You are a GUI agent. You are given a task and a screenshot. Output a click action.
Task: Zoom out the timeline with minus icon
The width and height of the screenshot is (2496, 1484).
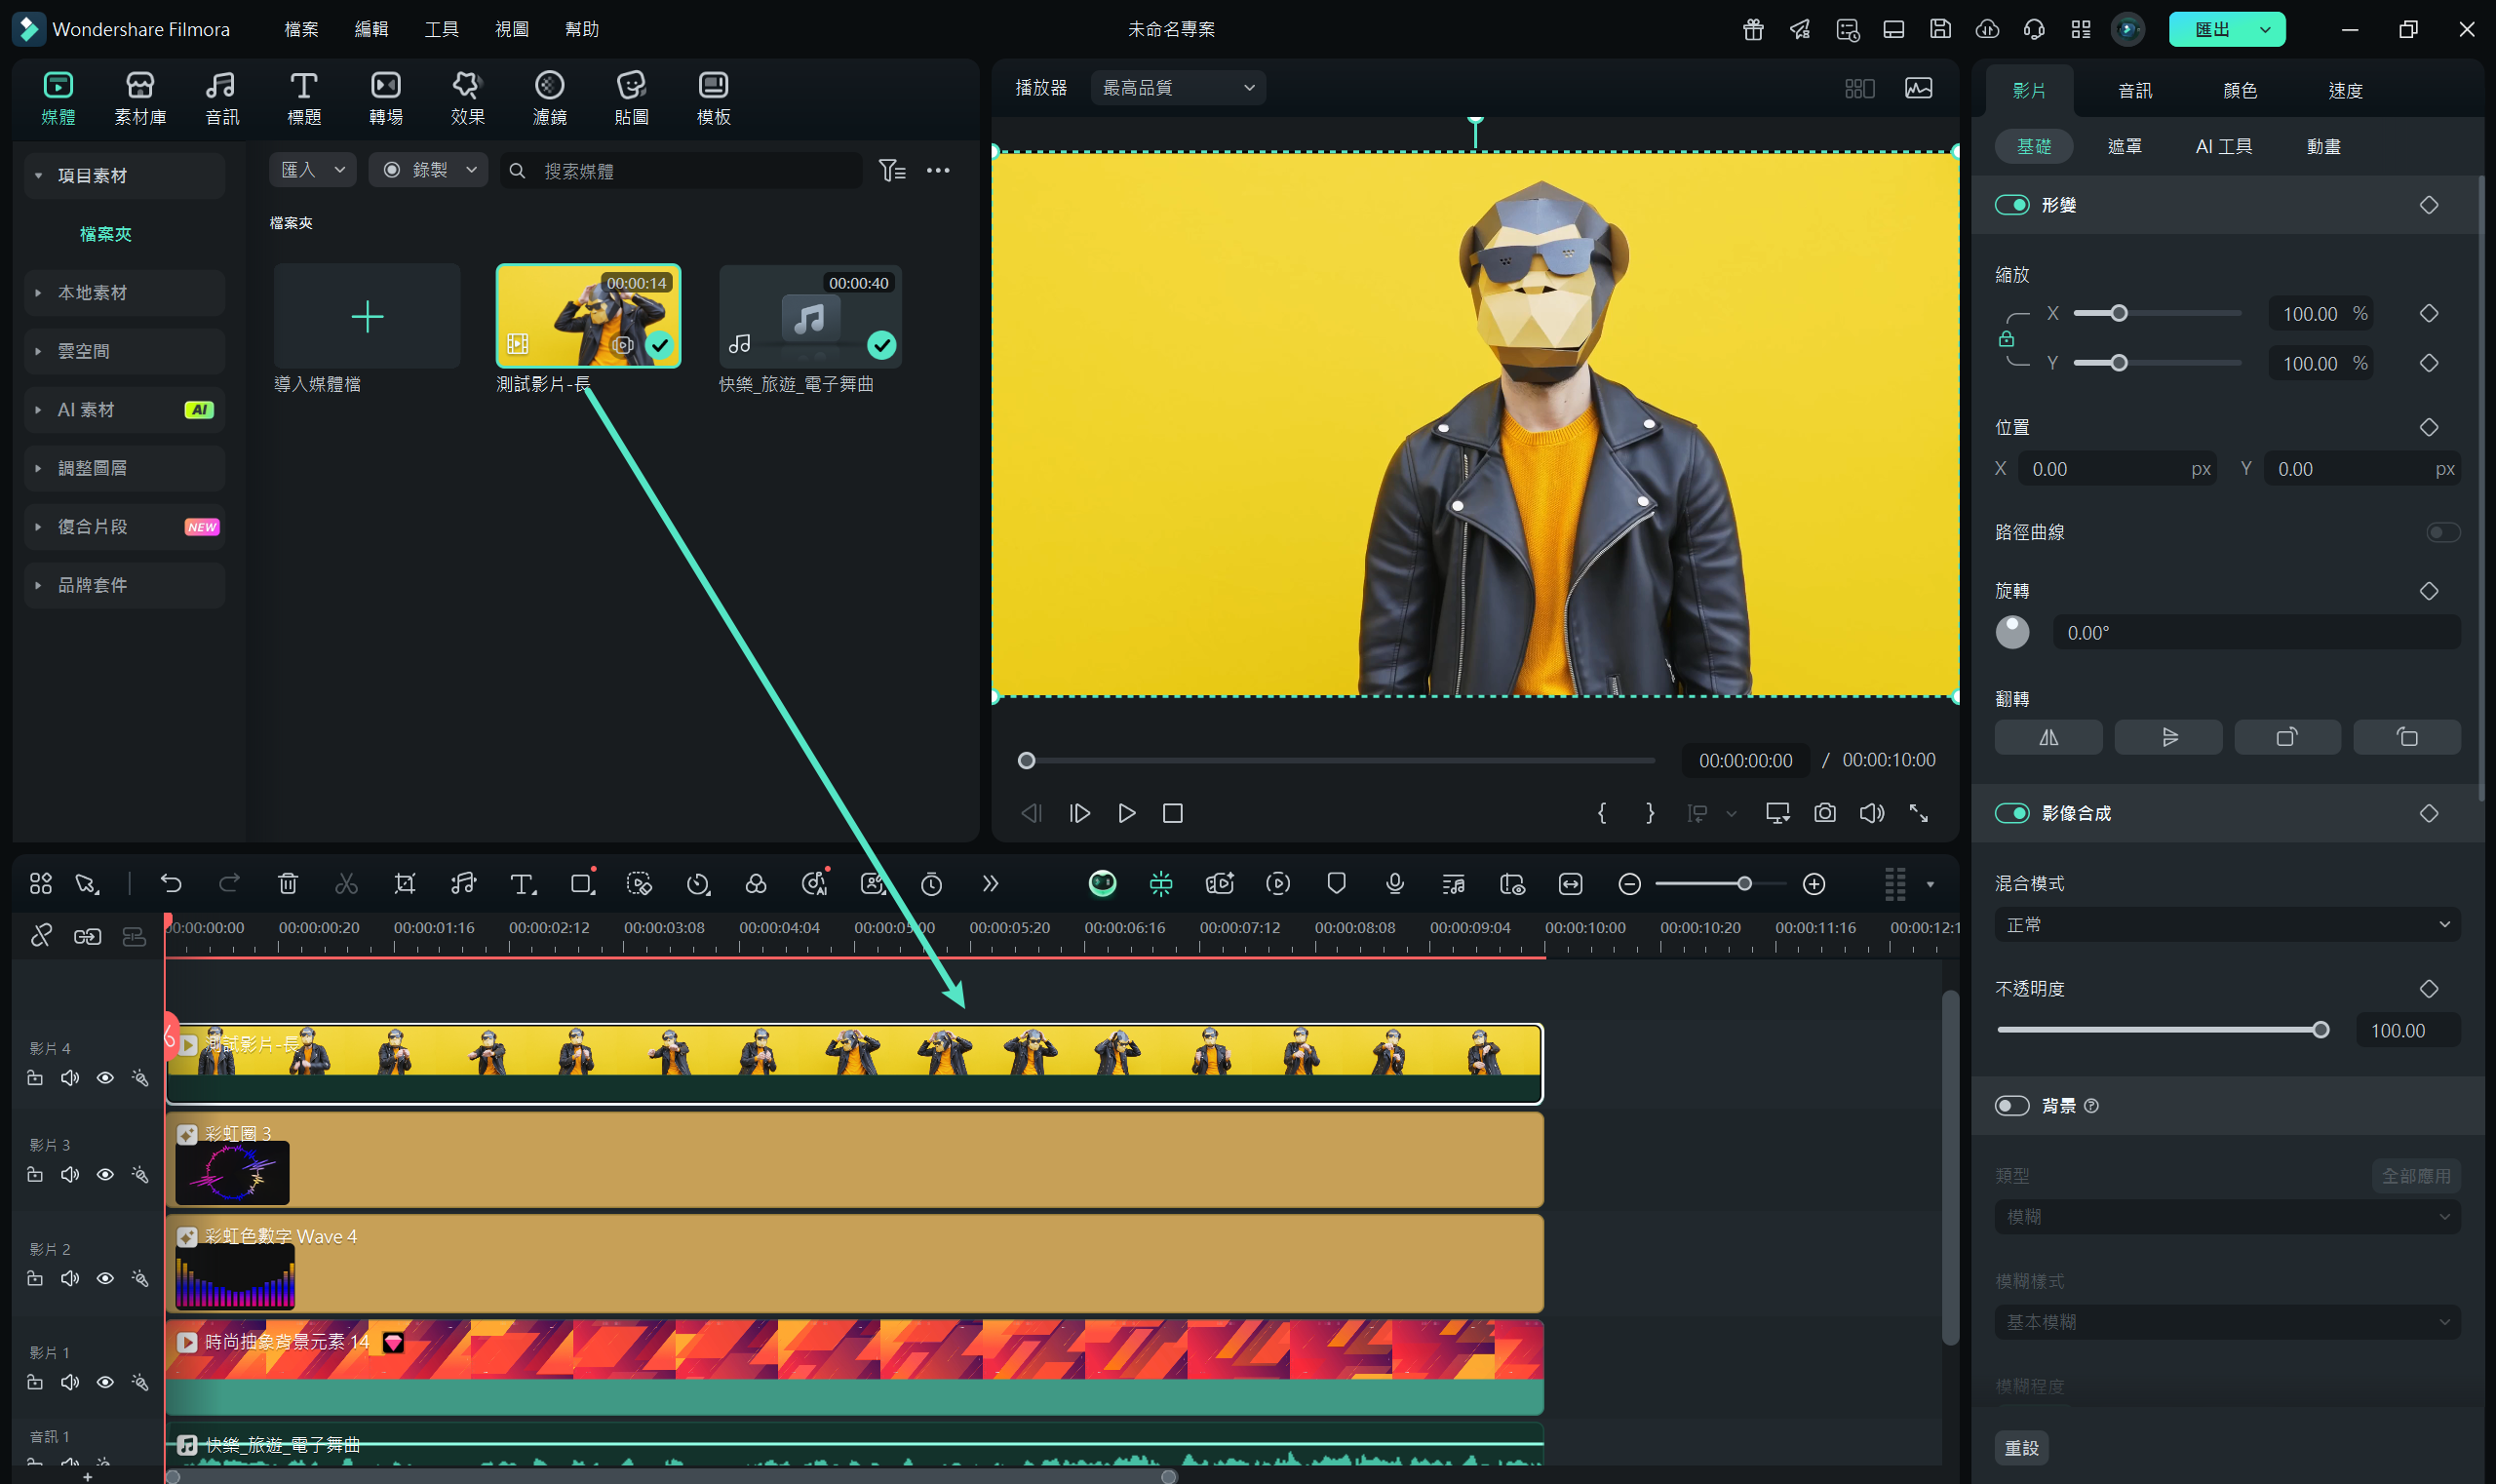click(x=1629, y=884)
